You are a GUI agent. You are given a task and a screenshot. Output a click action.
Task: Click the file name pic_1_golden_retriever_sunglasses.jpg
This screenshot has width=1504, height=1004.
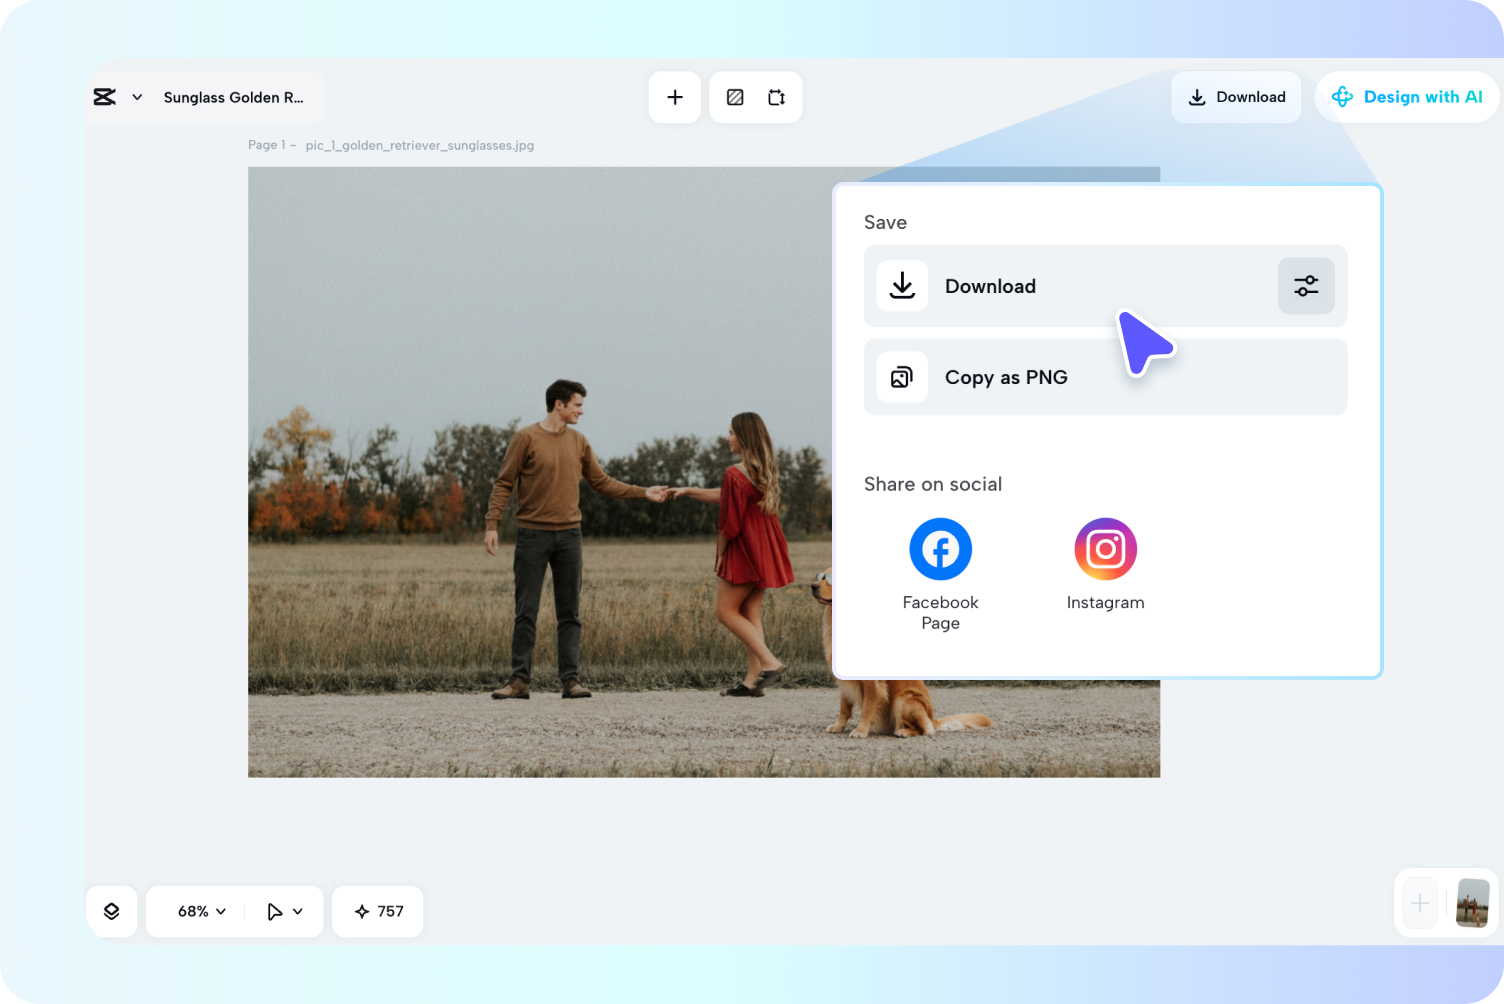420,145
